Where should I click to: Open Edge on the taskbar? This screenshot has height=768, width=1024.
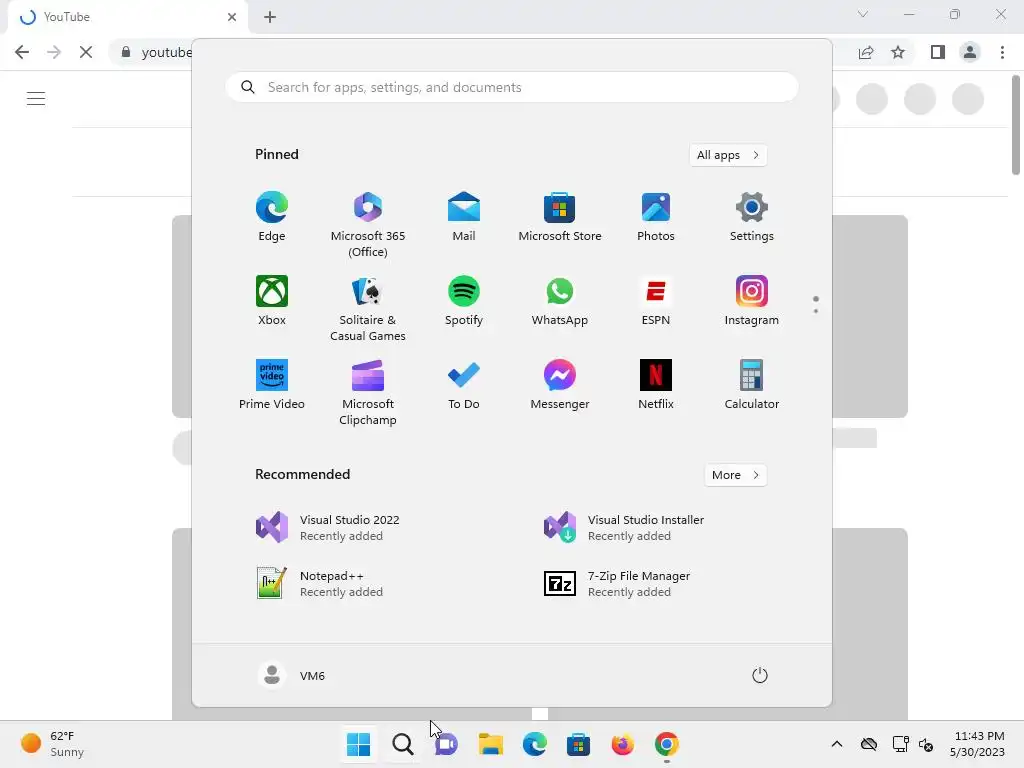tap(534, 744)
